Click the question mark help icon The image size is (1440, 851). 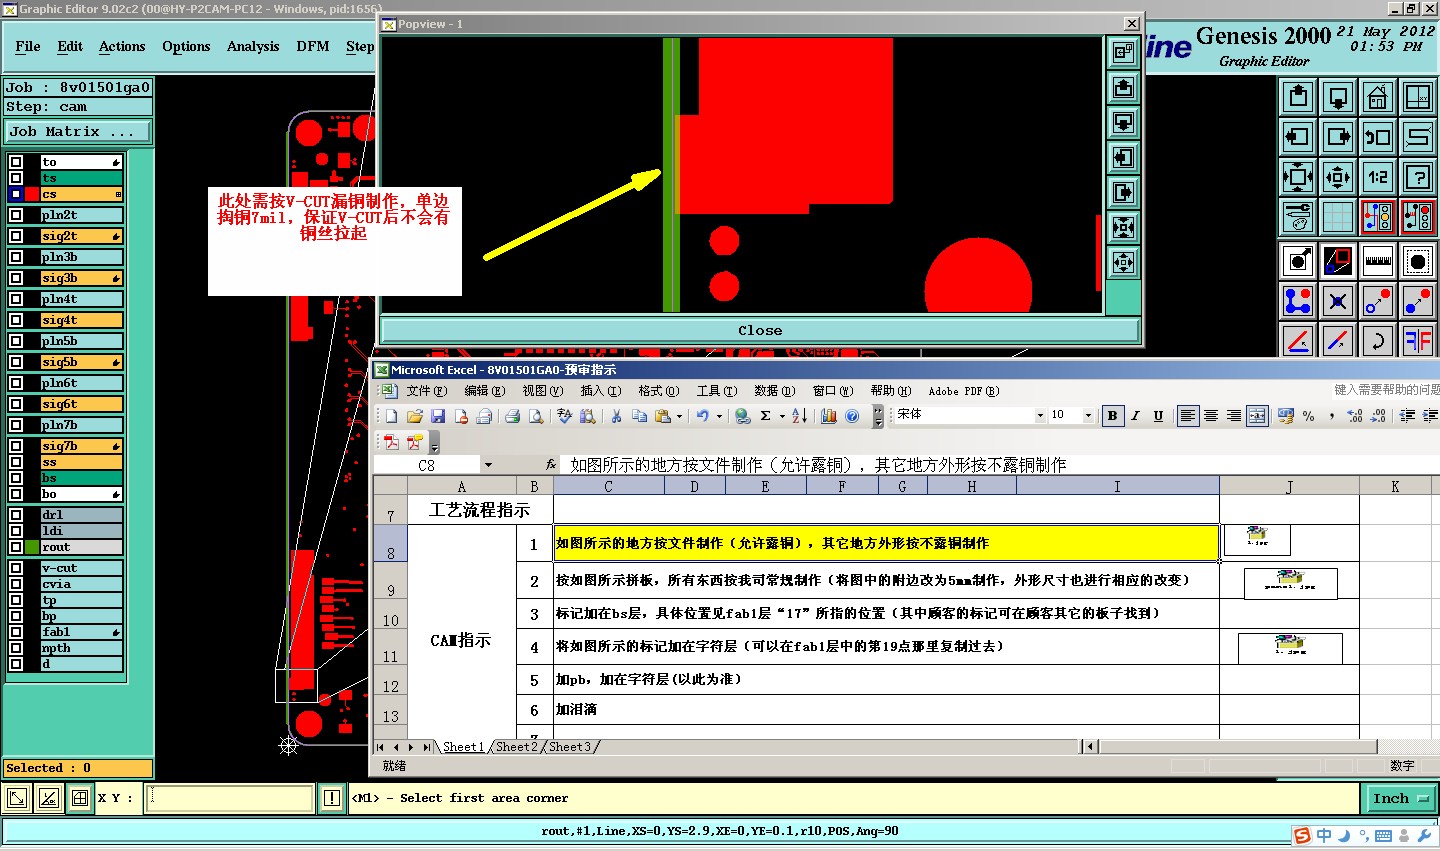click(x=1418, y=177)
